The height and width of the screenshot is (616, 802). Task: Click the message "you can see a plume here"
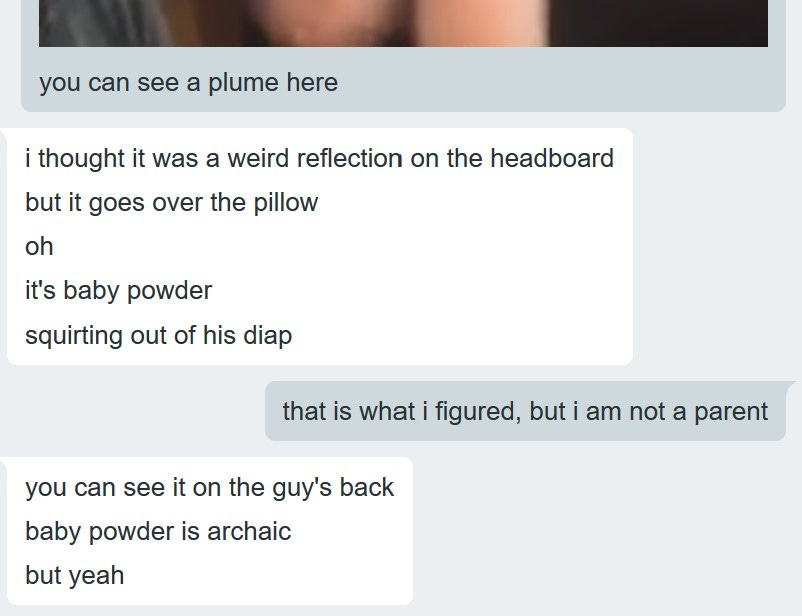click(x=188, y=83)
